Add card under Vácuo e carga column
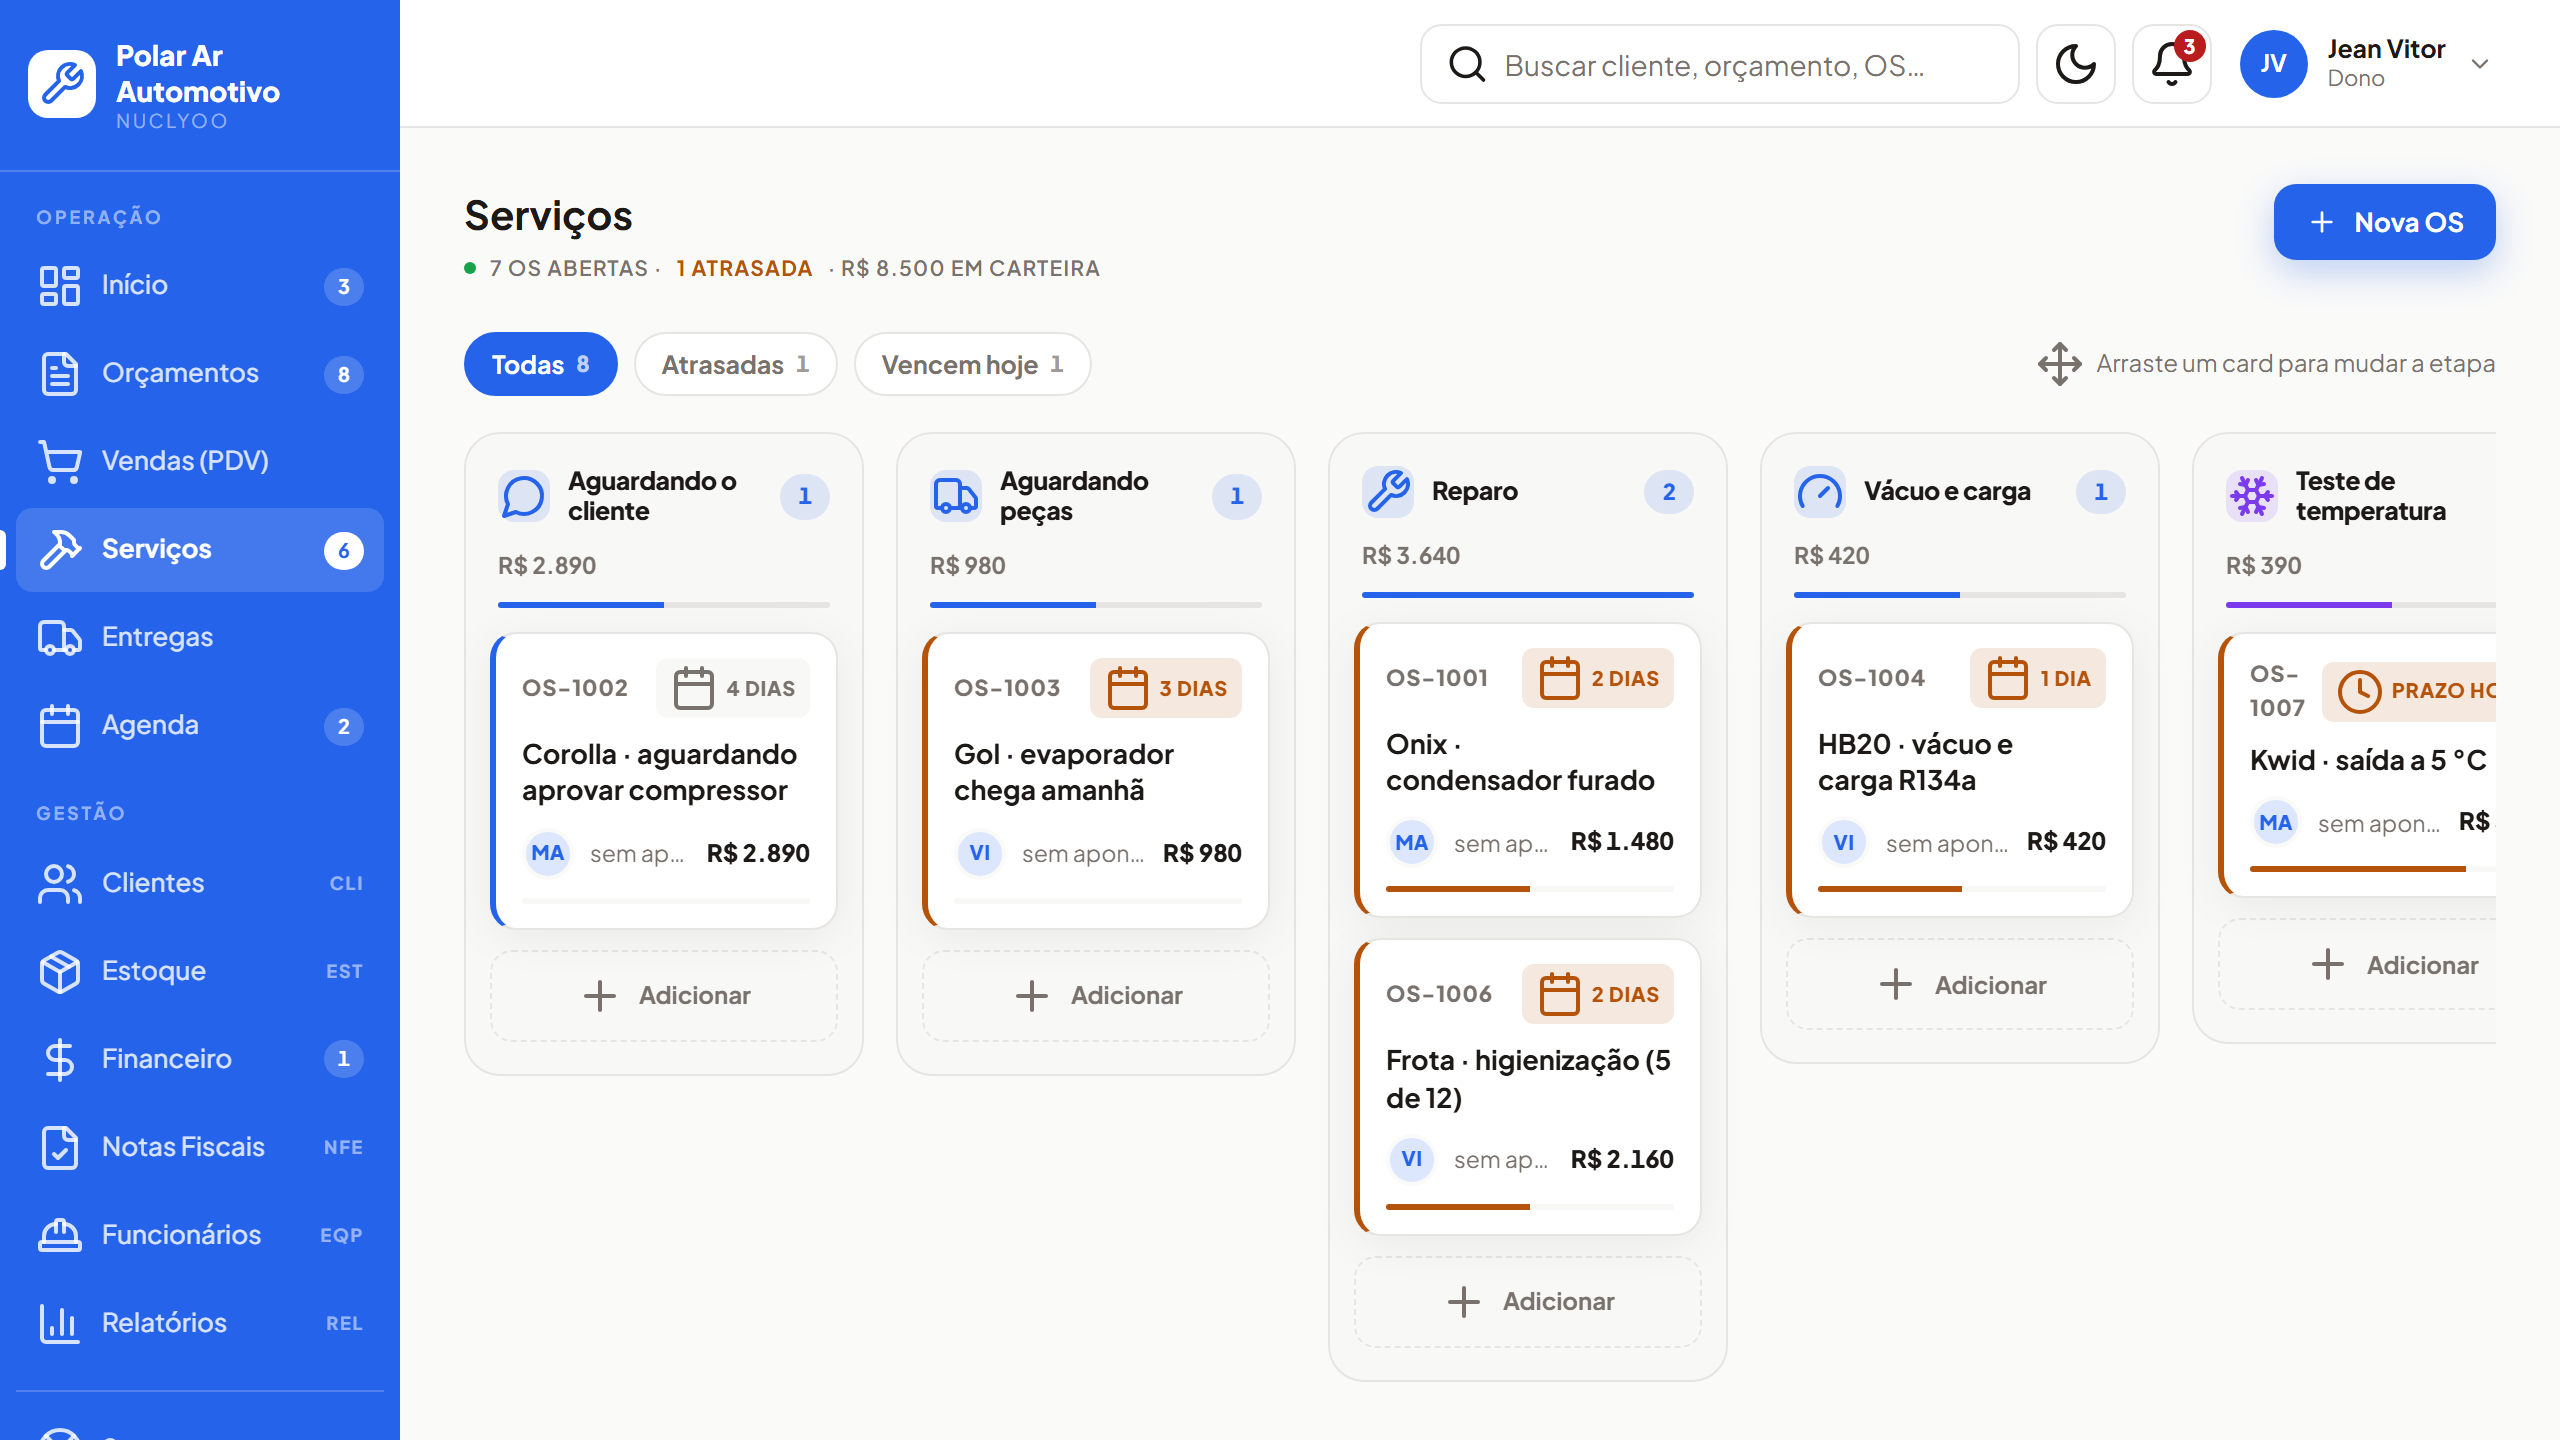 [x=1960, y=986]
